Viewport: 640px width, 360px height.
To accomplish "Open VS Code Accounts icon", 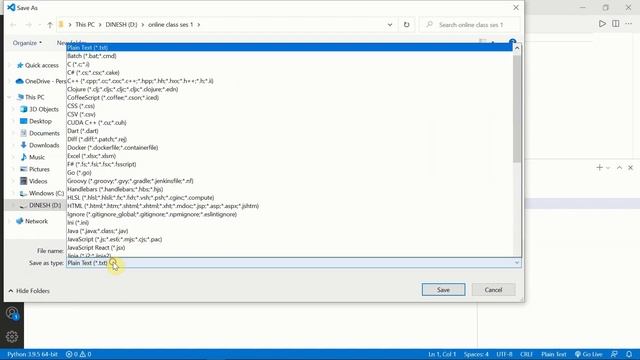I will (12, 313).
